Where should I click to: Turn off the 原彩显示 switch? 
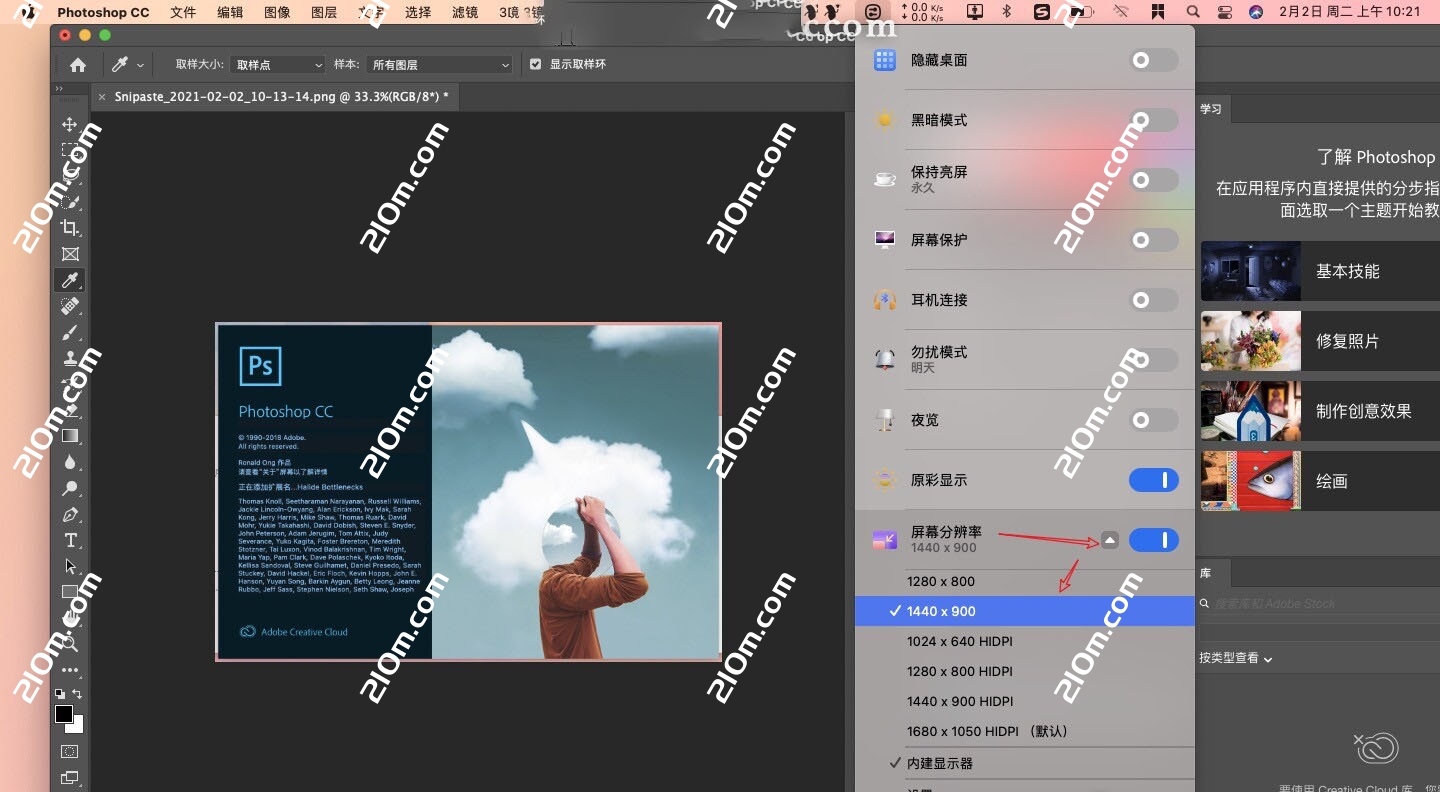pos(1153,480)
